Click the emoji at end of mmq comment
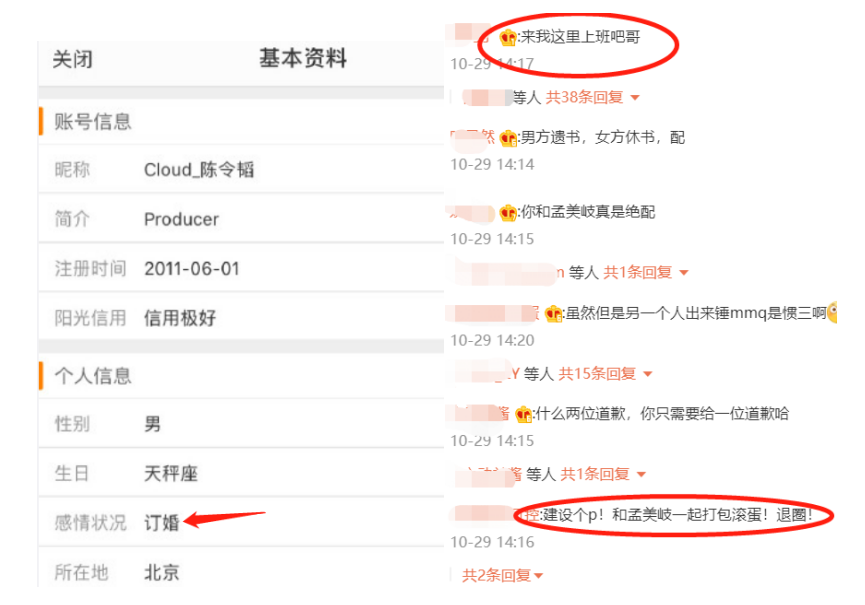Viewport: 865px width, 605px height. [x=832, y=312]
